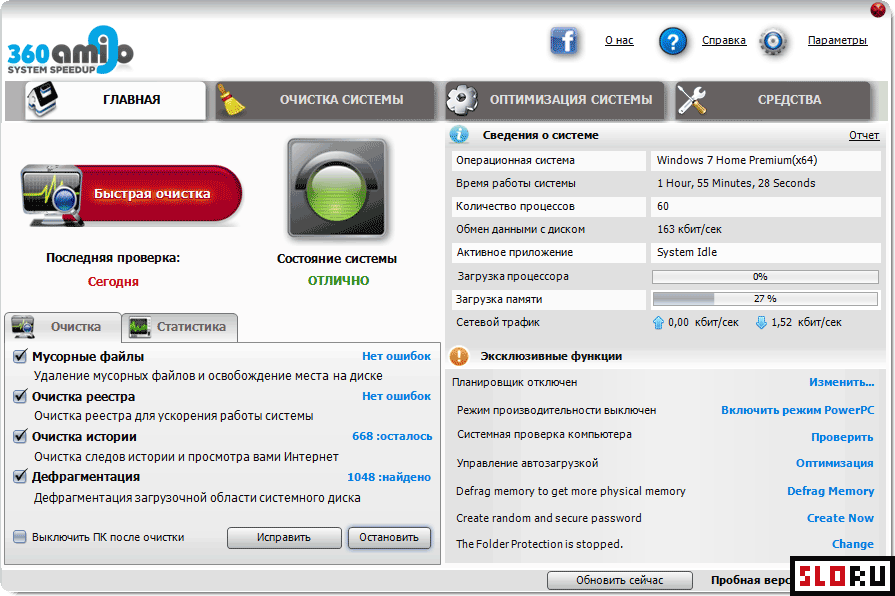Click Нет ошибок next to Мусорные файлы
This screenshot has height=596, width=895.
coord(397,356)
